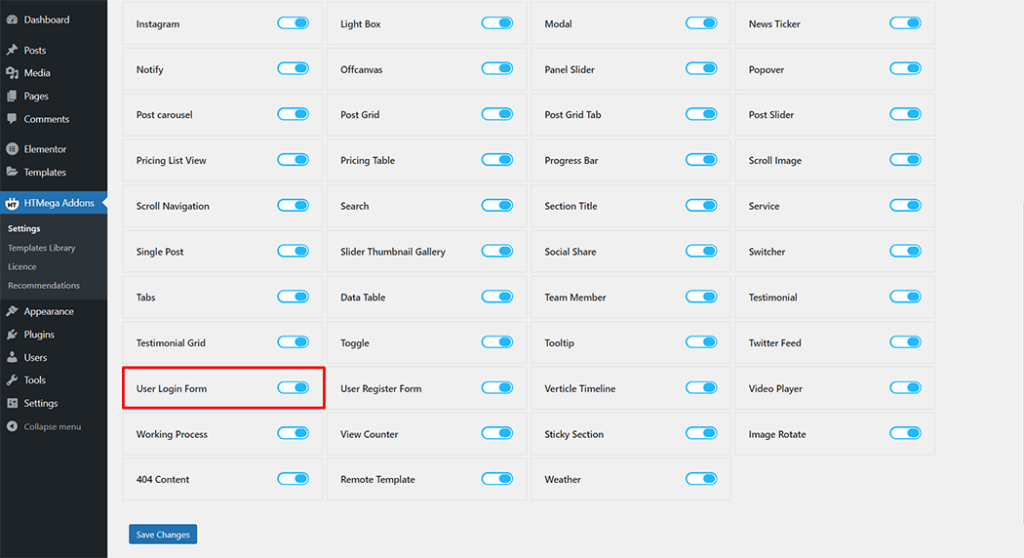Click the Pages icon in sidebar

point(12,96)
